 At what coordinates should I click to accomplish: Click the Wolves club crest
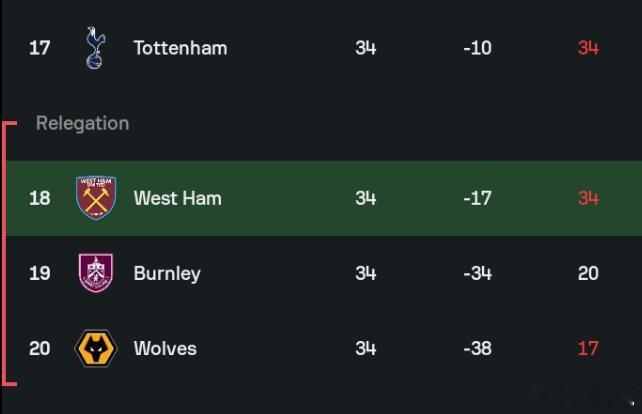point(96,348)
